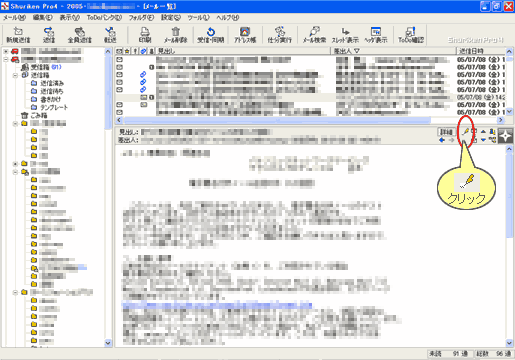Click the circled pen icon in preview header
Image resolution: width=515 pixels, height=360 pixels.
tap(466, 132)
